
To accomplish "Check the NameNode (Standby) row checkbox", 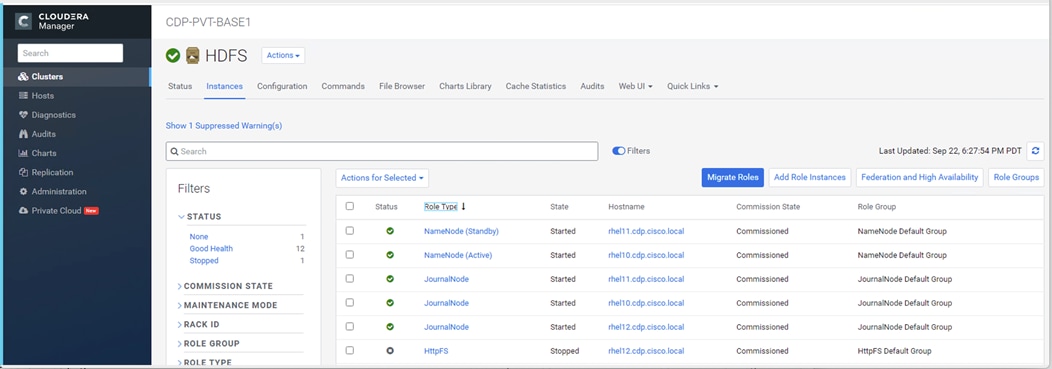I will (x=350, y=230).
